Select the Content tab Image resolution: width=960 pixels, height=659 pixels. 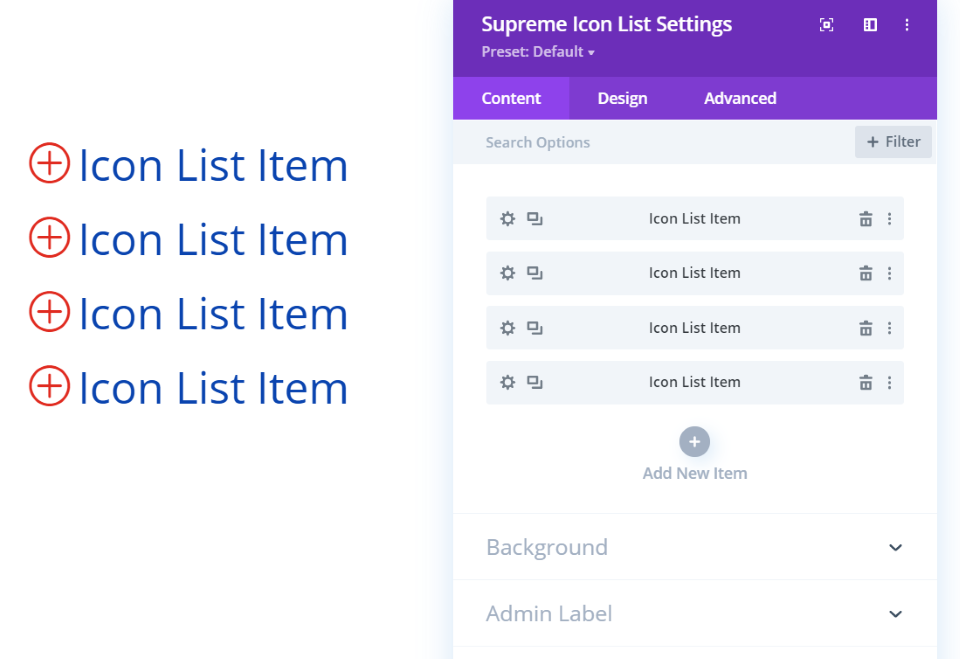(x=511, y=98)
